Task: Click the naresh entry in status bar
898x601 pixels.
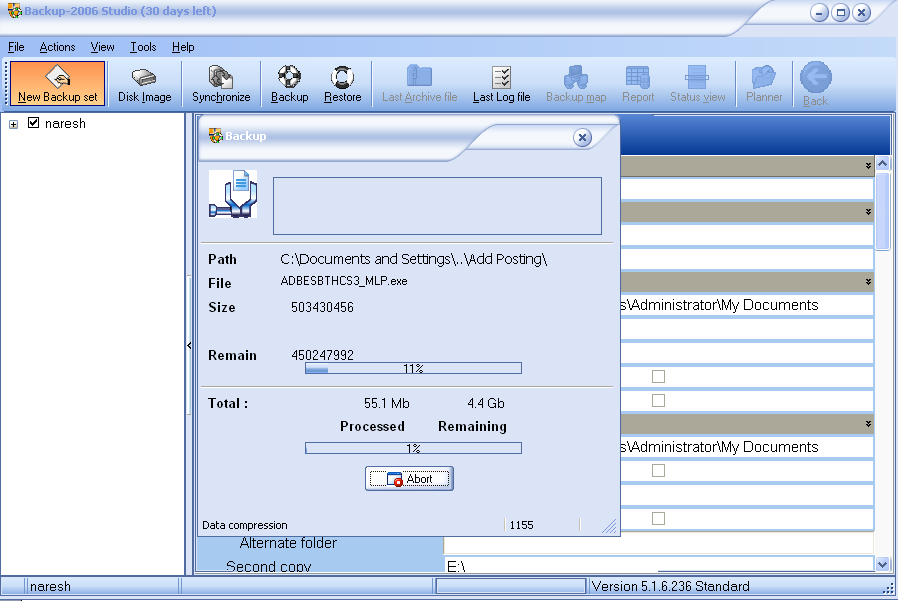Action: 50,586
